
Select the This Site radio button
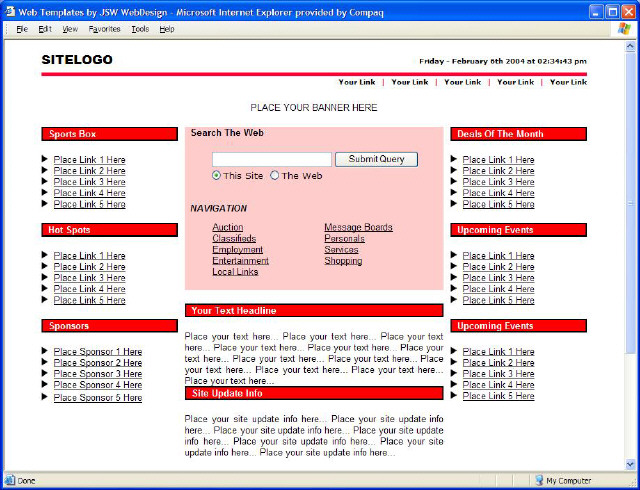(217, 175)
